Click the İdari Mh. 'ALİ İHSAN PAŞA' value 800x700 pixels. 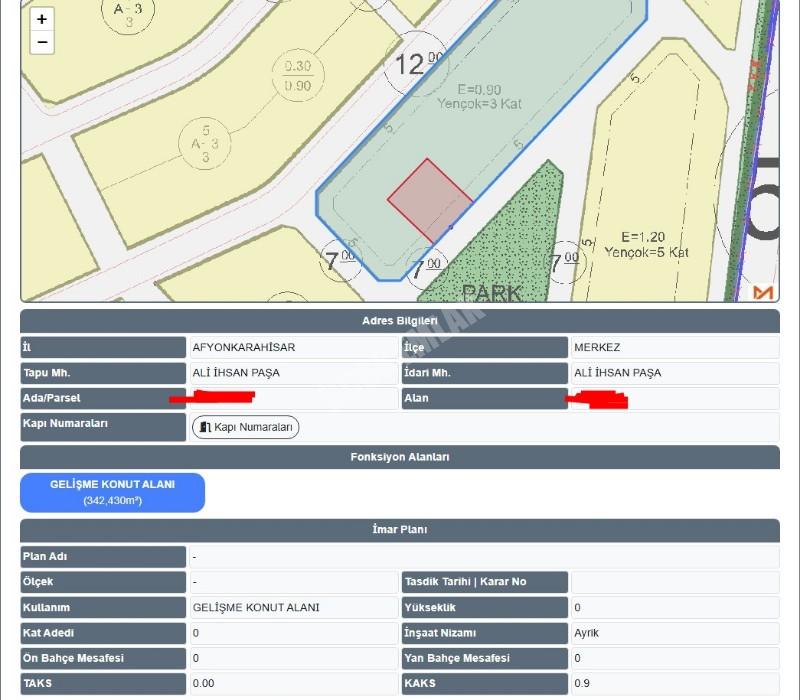(617, 373)
